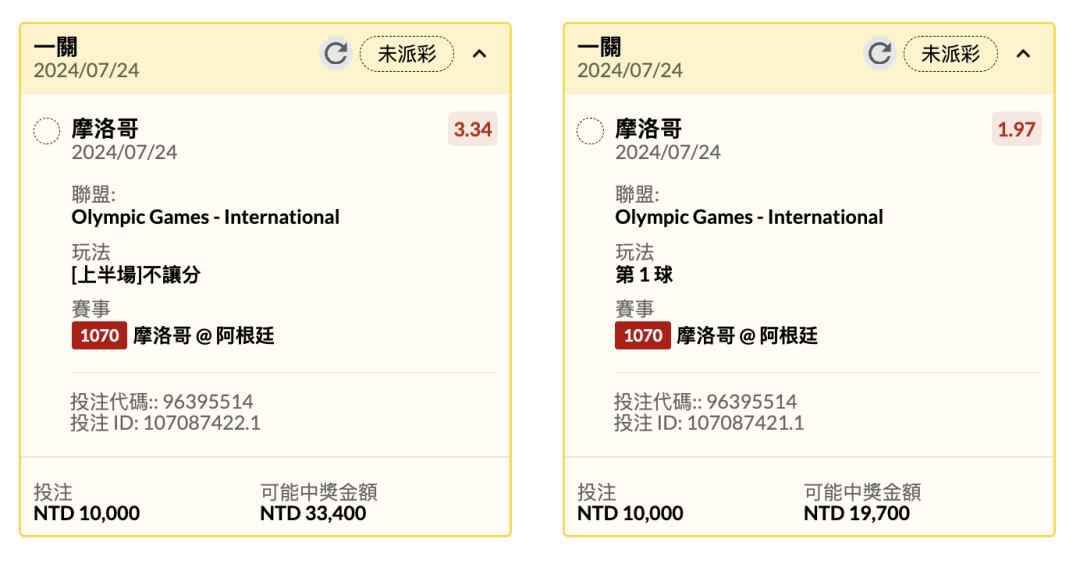Open 摩洛哥 @ 阿根廷 match in left card
Image resolution: width=1080 pixels, height=574 pixels.
[x=204, y=336]
